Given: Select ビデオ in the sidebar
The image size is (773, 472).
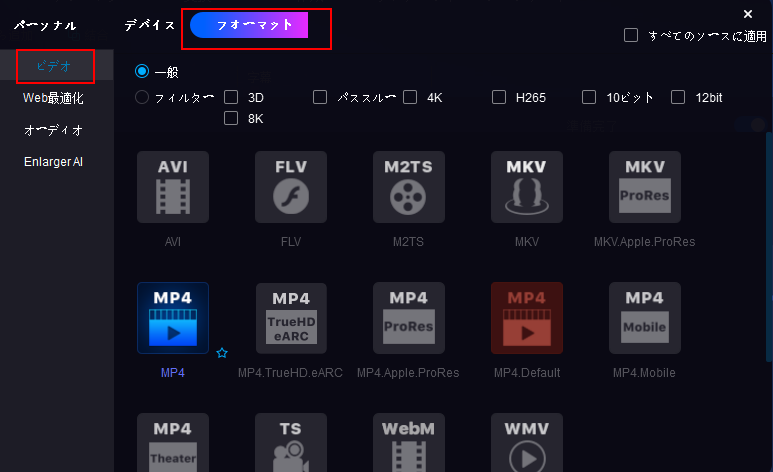Looking at the screenshot, I should [54, 66].
